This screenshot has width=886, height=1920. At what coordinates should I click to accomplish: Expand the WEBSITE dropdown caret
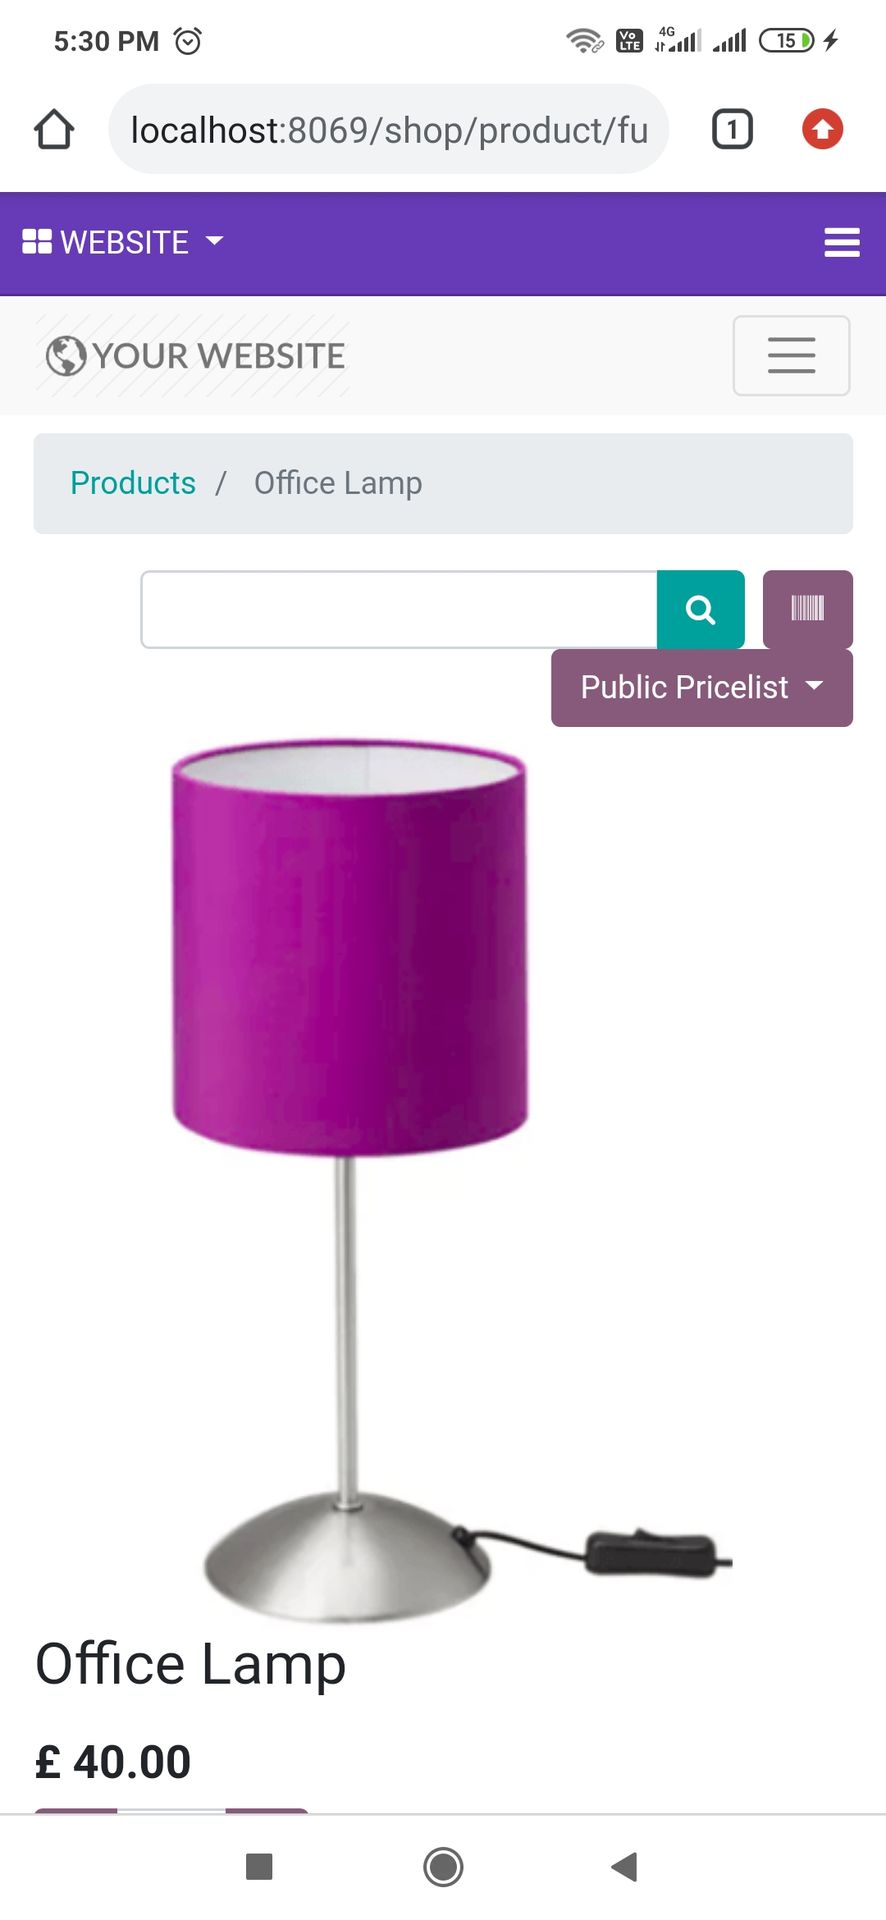(214, 241)
